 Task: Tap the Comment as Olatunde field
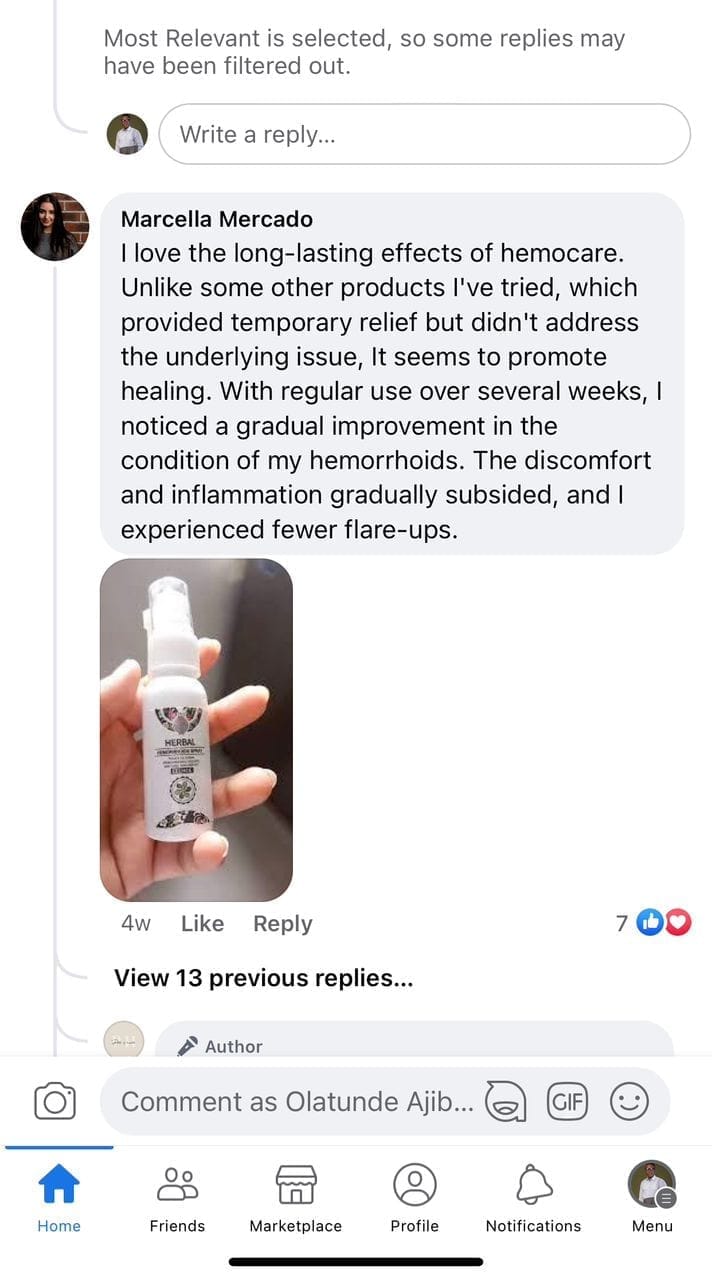tap(297, 1102)
